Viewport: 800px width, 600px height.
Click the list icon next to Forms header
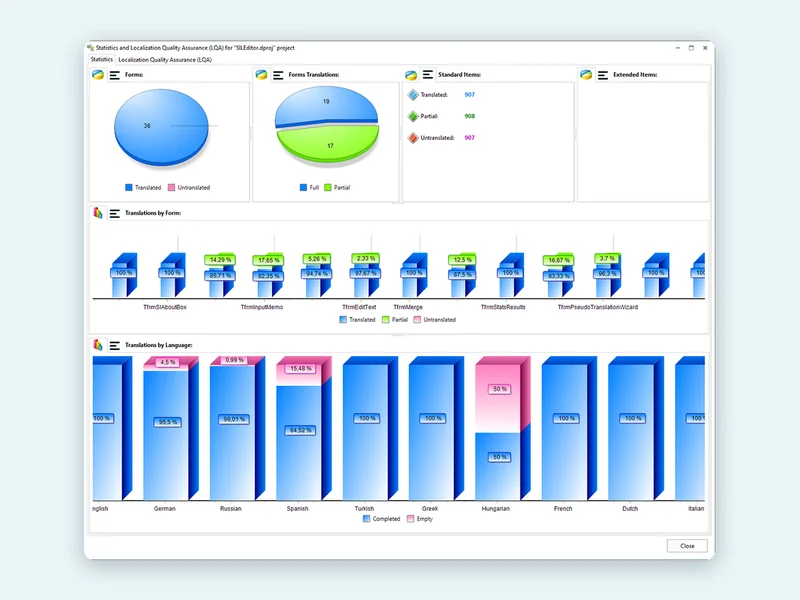[115, 75]
